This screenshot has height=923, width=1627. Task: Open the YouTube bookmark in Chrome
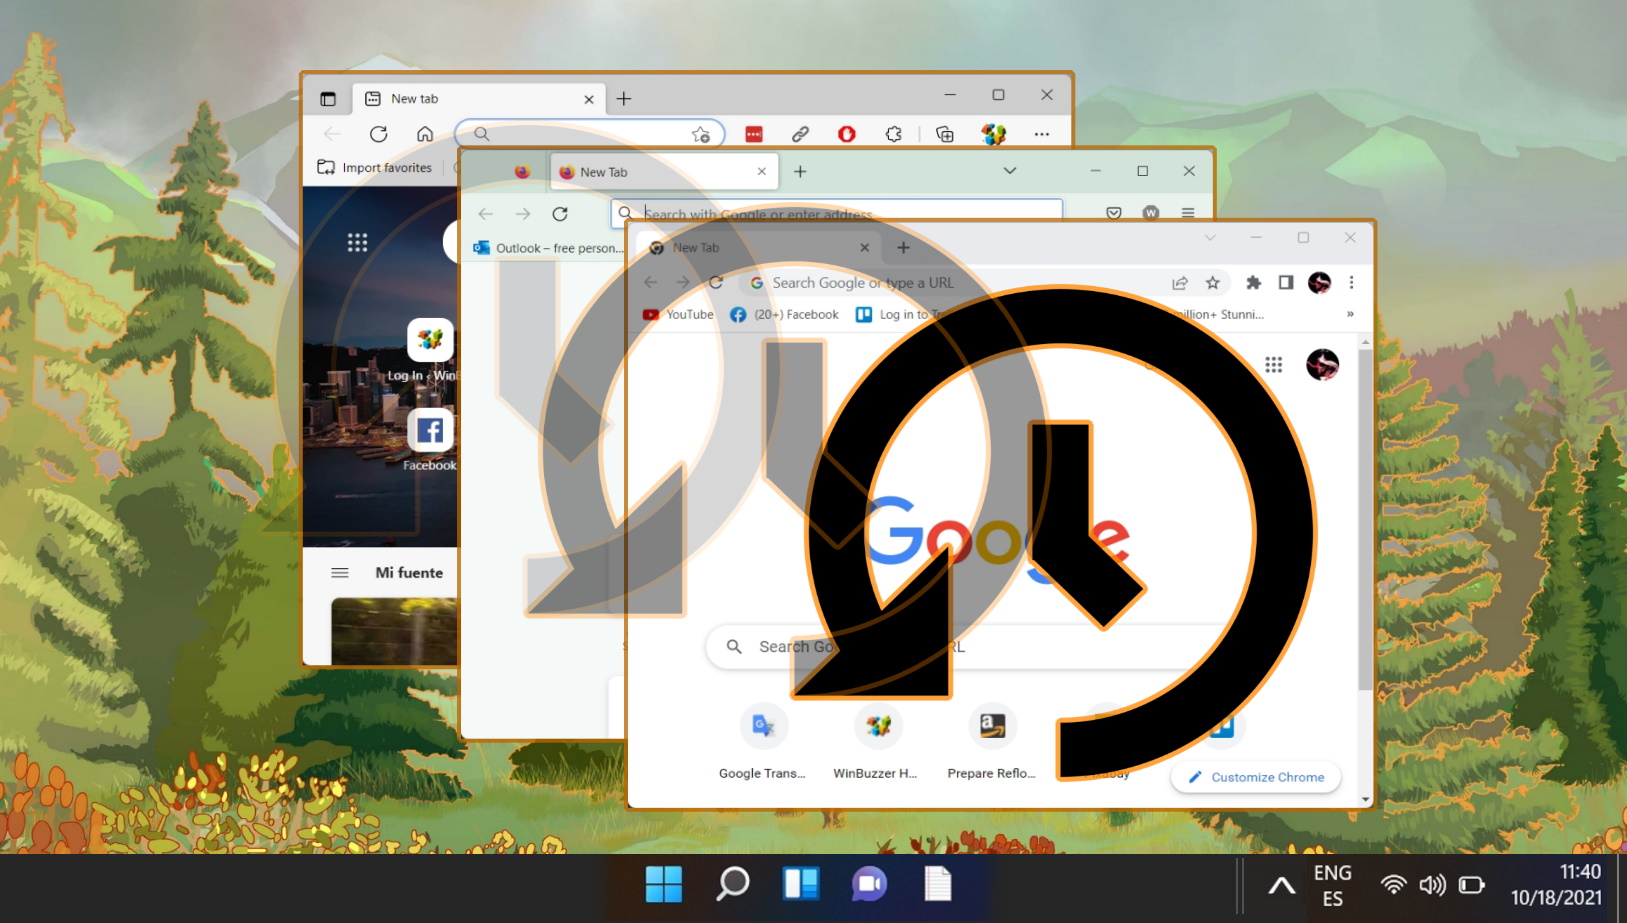pos(678,314)
